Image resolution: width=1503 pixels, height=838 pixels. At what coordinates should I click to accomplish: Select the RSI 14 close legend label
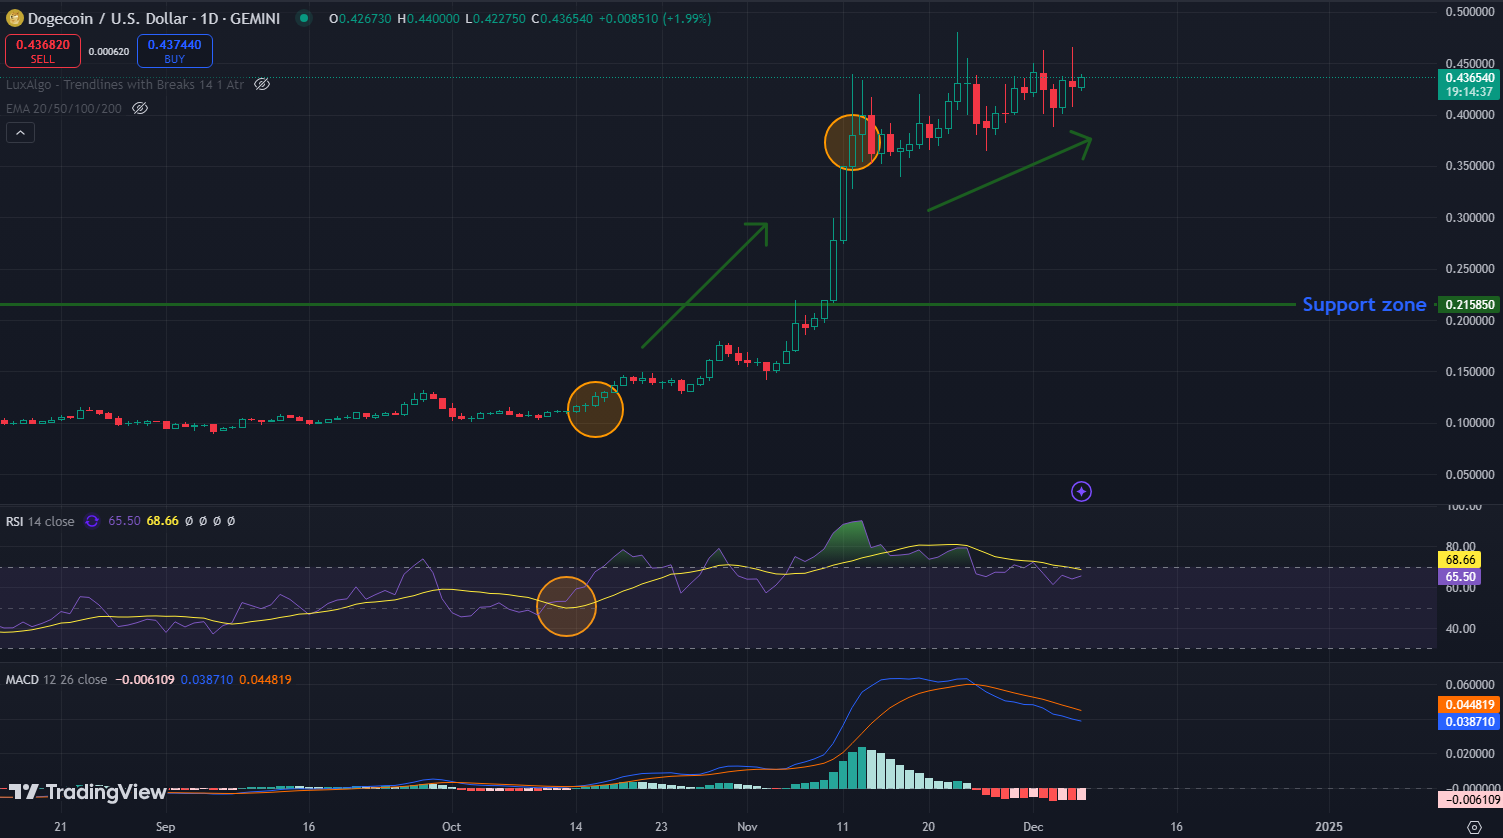tap(40, 521)
